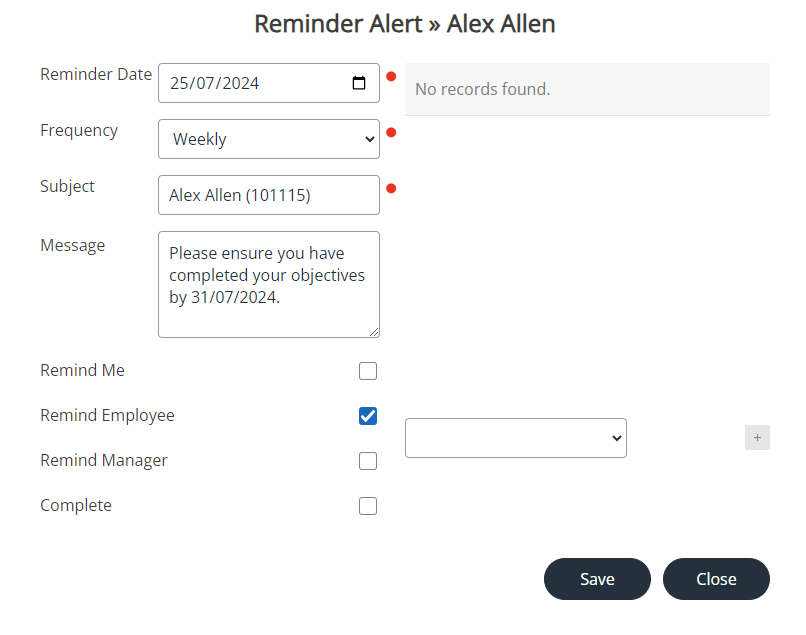Viewport: 806px width, 635px height.
Task: Click the red required dot beside Frequency
Action: pos(391,132)
